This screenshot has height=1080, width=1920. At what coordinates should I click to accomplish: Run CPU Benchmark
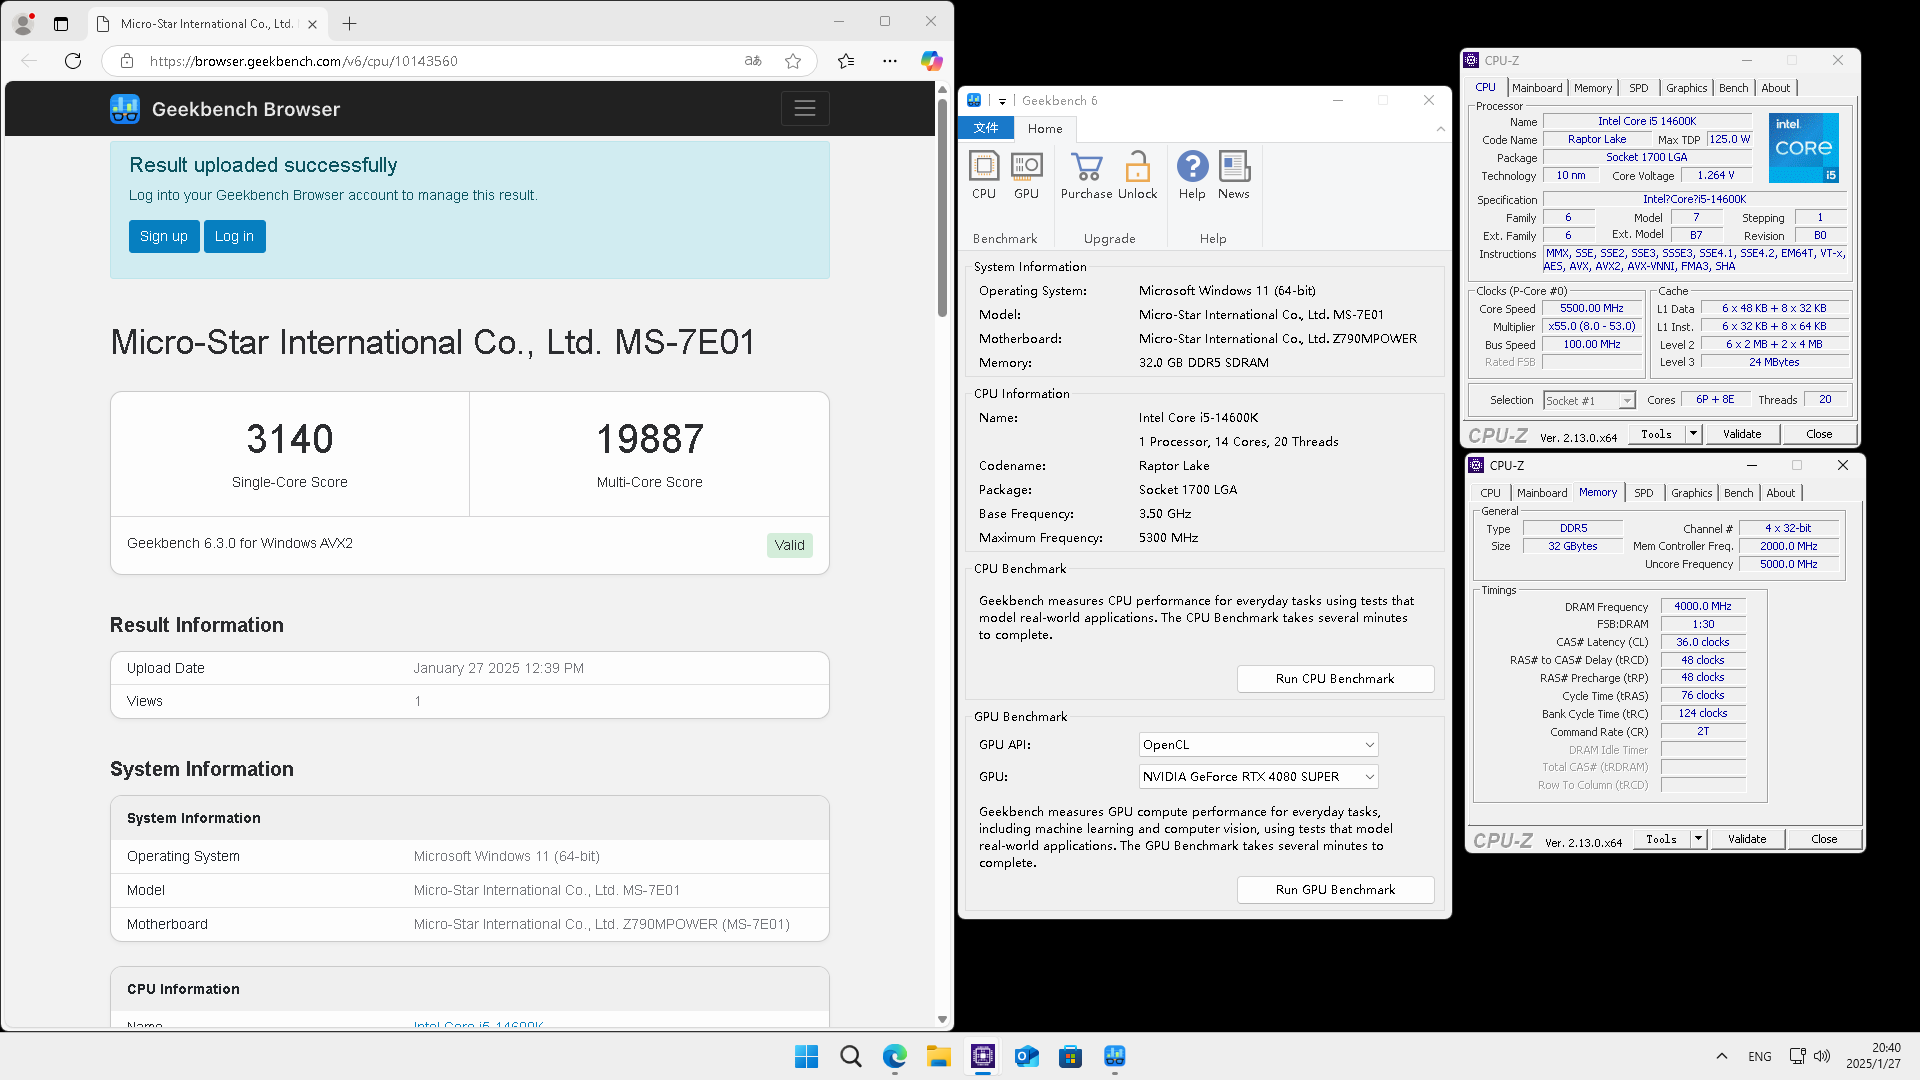pyautogui.click(x=1335, y=679)
